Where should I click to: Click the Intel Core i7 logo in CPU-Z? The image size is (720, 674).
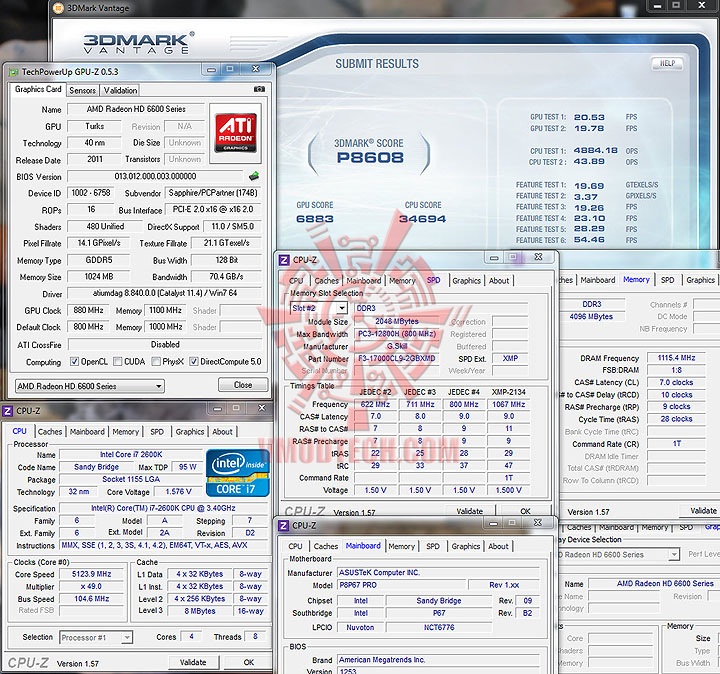(237, 473)
